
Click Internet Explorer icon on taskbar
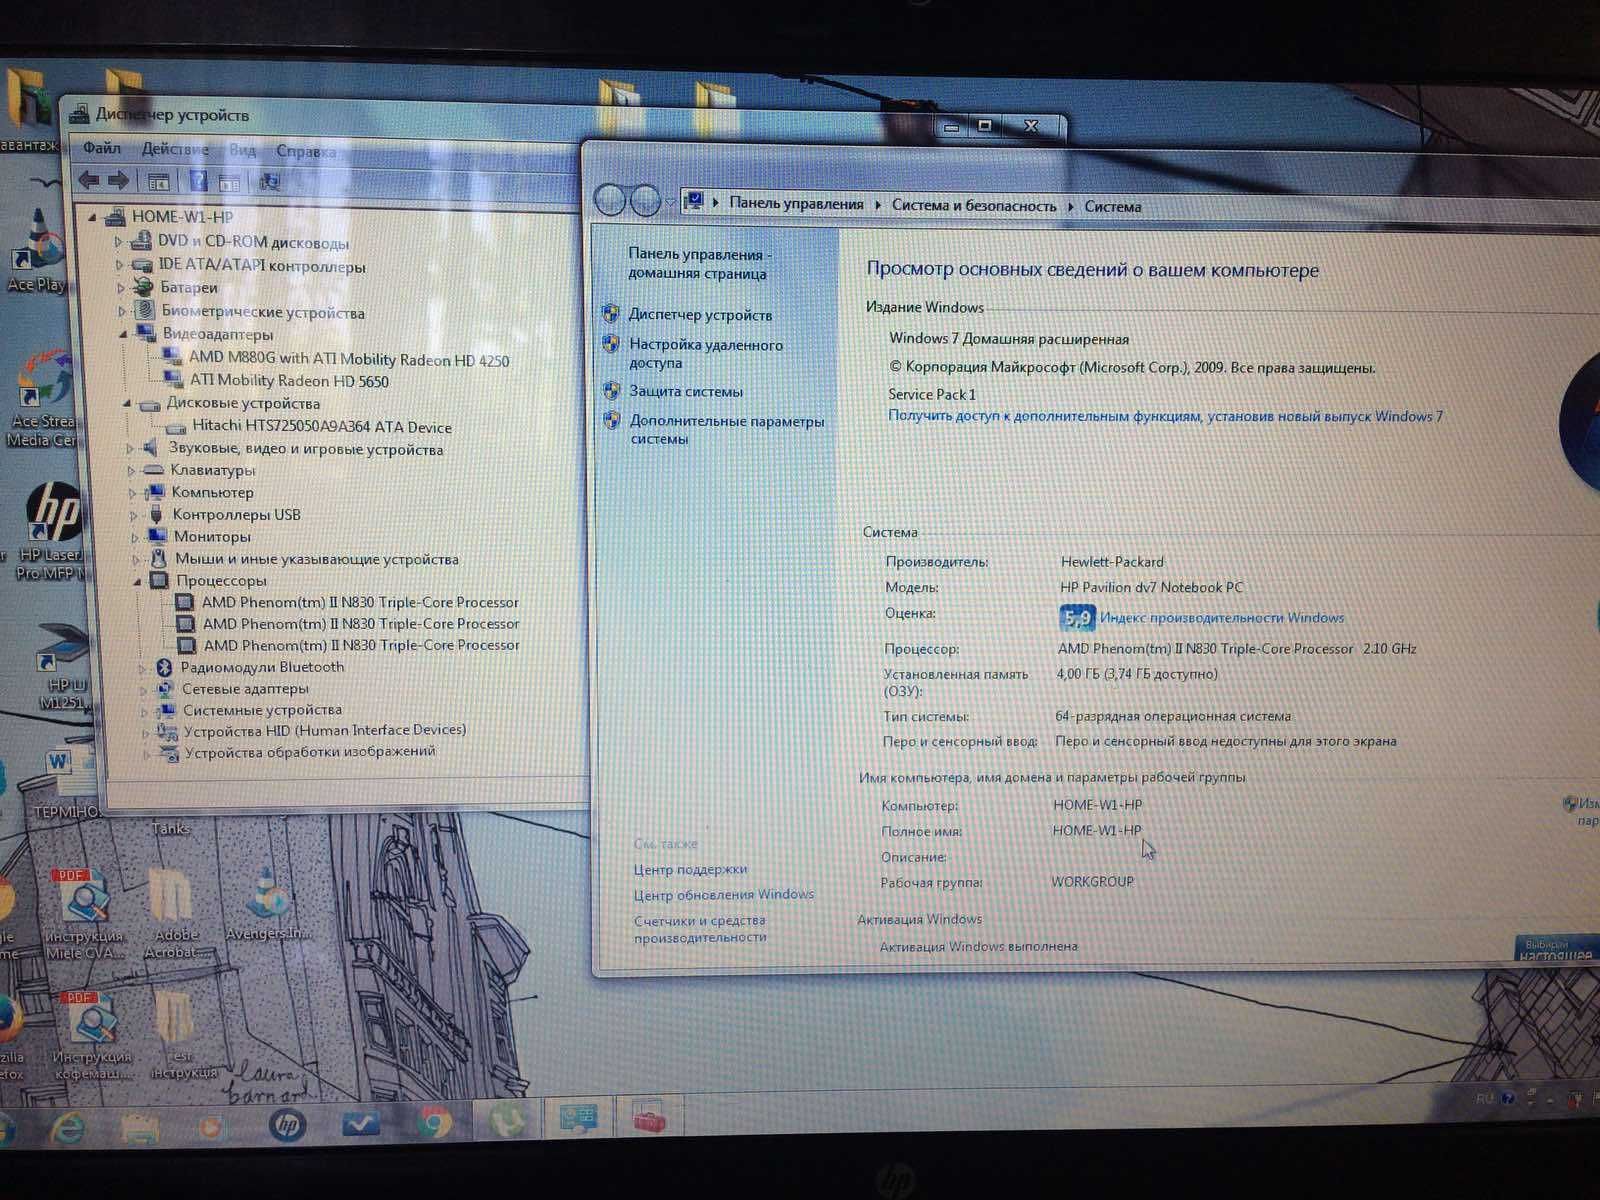tap(68, 1128)
